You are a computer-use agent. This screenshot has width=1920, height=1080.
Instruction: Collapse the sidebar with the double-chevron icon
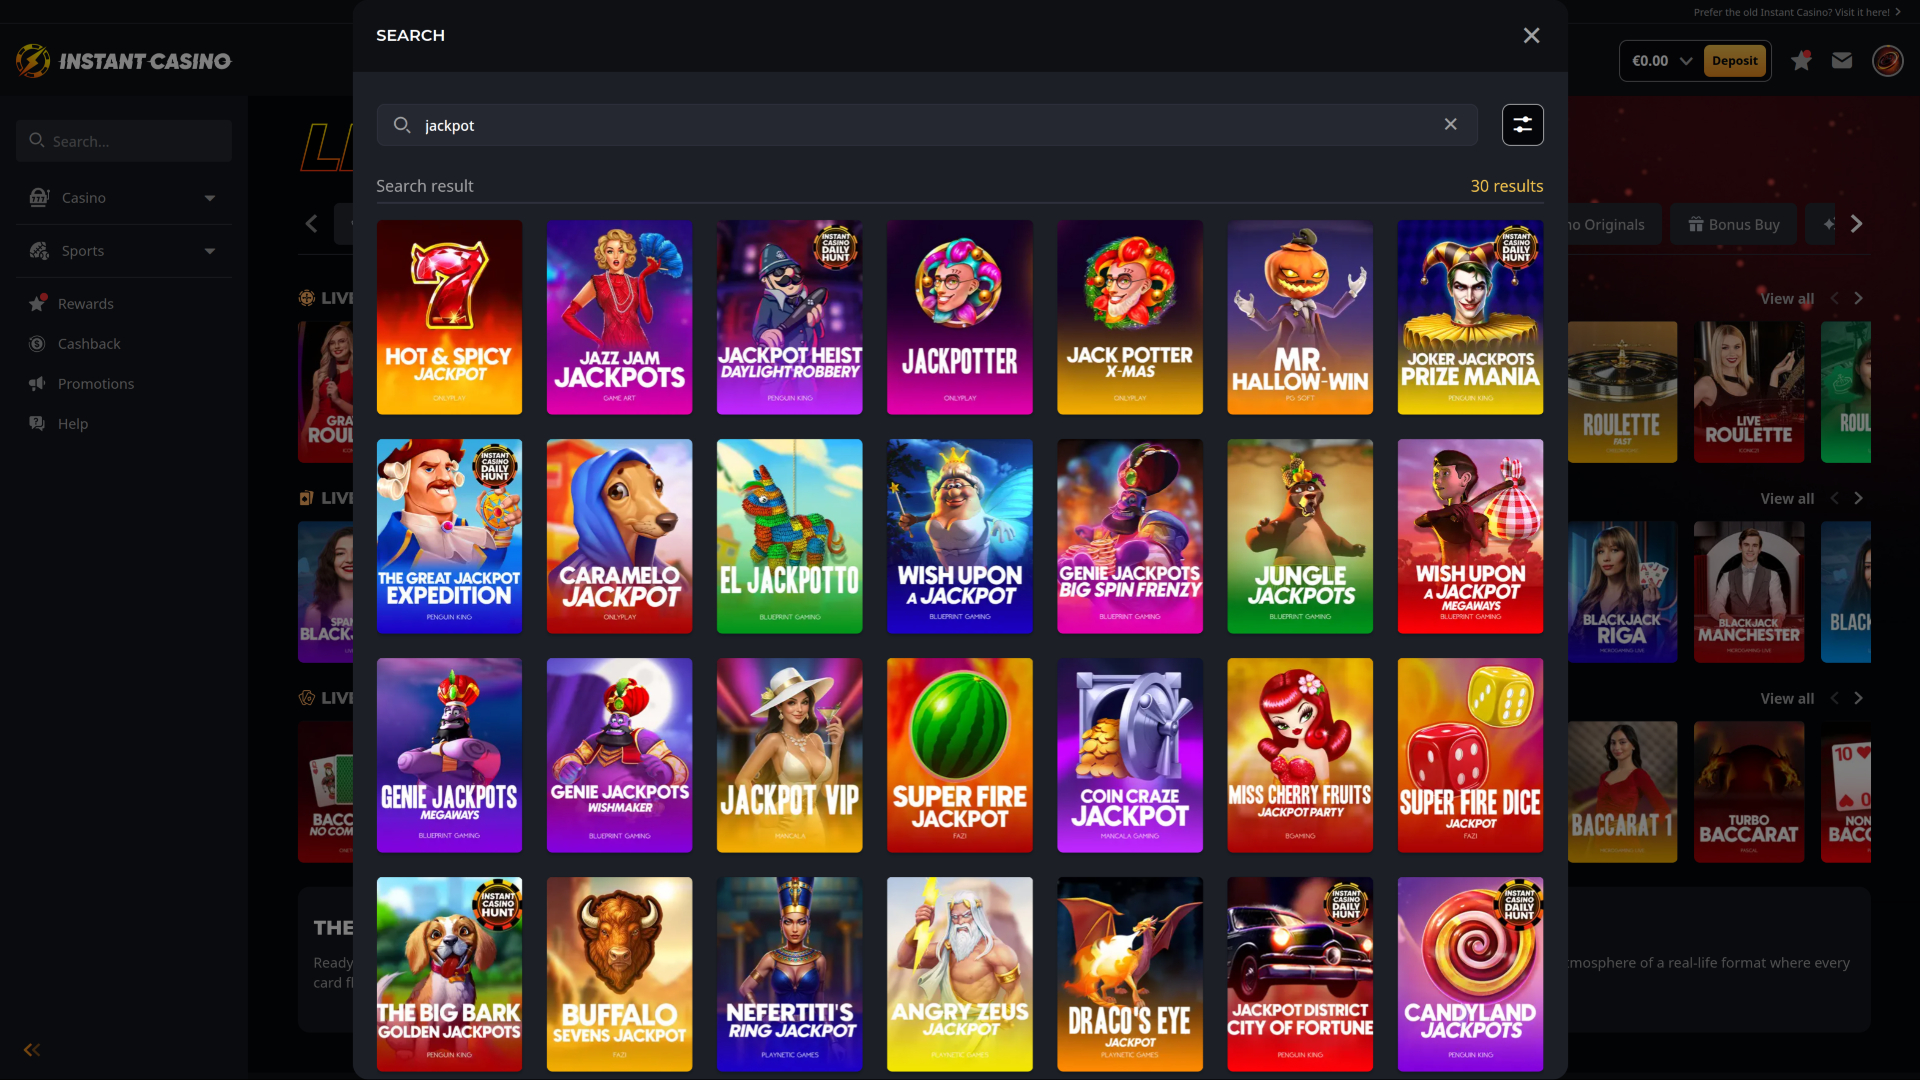(31, 1049)
